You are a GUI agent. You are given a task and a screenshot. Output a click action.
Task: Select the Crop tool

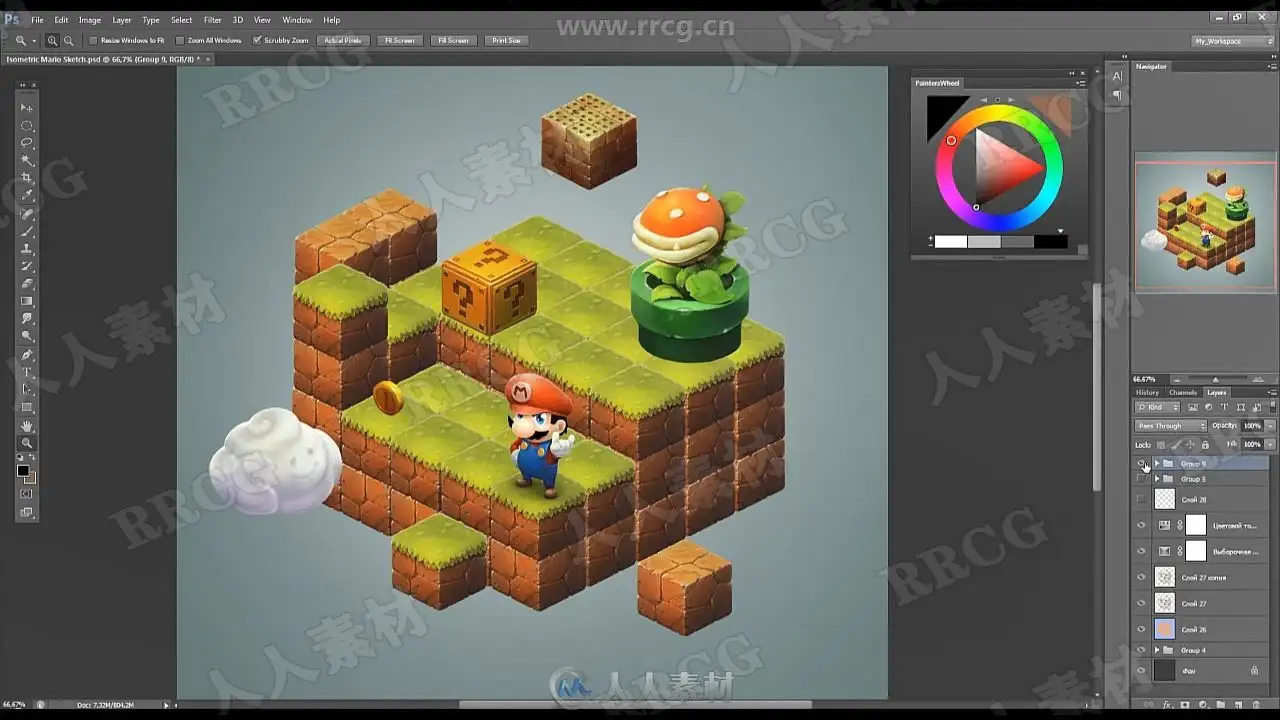pos(27,178)
